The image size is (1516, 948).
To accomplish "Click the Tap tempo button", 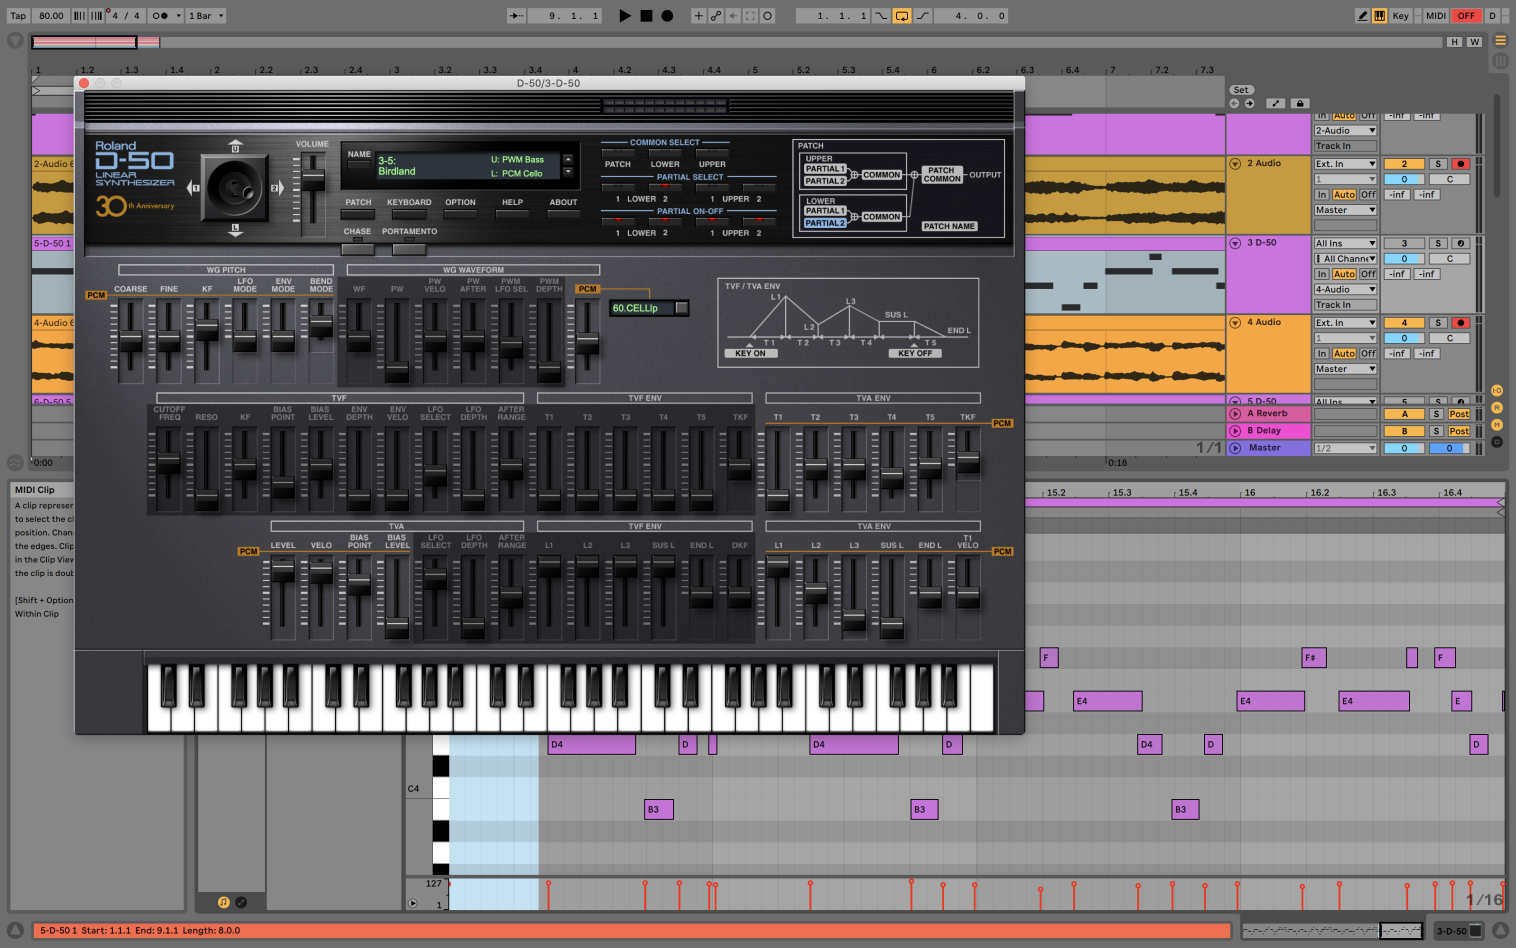I will [18, 16].
